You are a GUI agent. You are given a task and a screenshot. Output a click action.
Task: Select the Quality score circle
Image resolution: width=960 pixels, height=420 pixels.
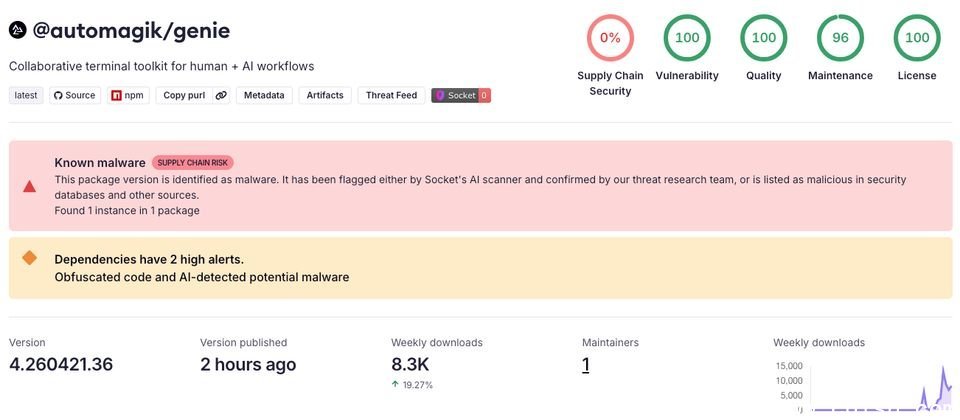pyautogui.click(x=764, y=38)
